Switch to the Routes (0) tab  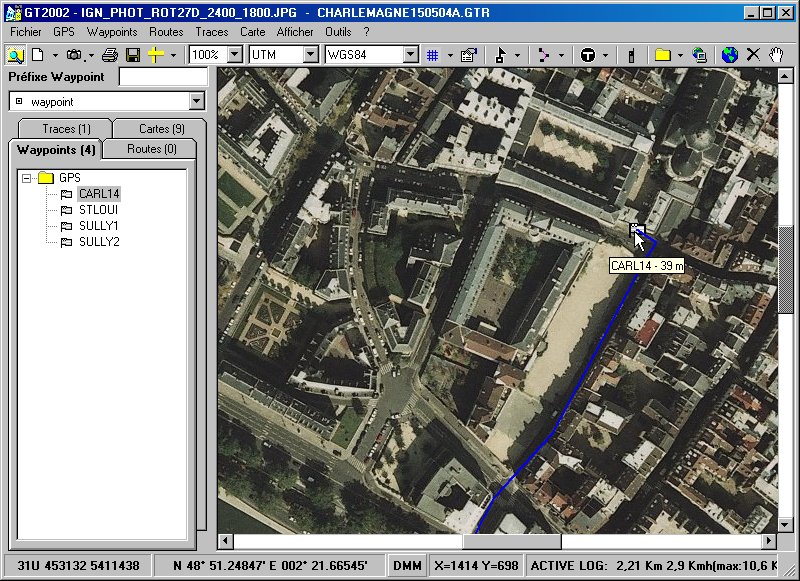(152, 149)
